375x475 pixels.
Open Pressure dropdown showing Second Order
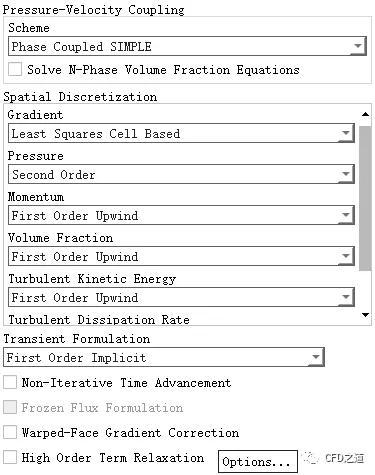181,174
